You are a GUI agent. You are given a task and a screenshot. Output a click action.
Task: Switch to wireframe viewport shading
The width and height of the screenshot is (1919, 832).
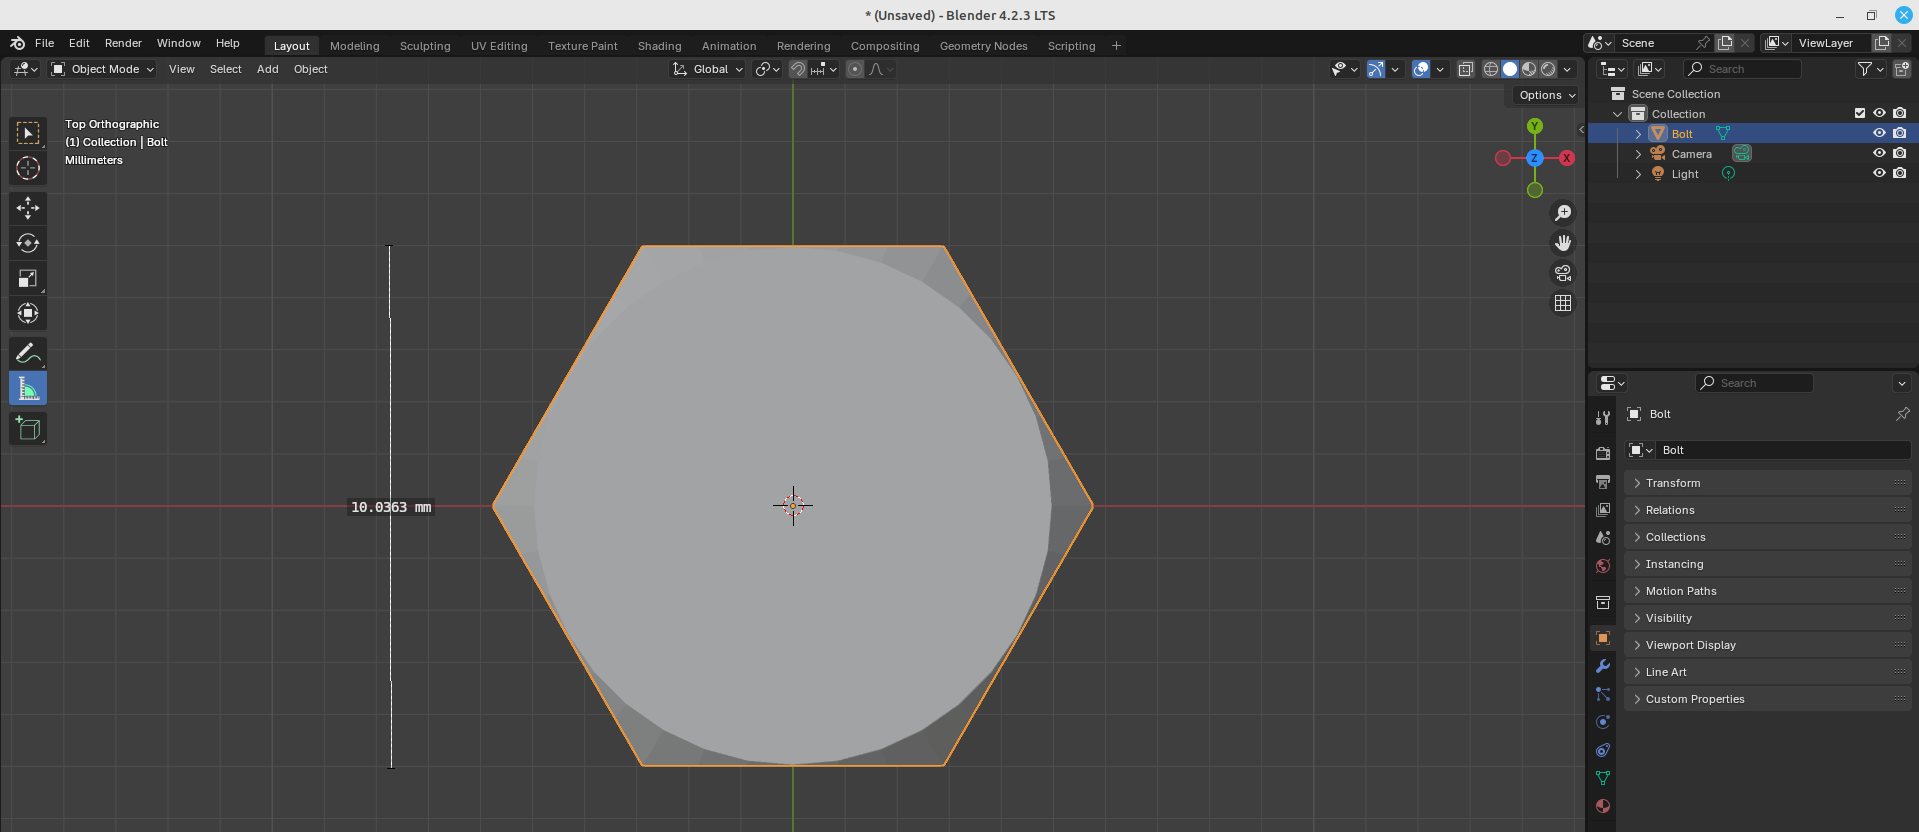click(x=1491, y=69)
